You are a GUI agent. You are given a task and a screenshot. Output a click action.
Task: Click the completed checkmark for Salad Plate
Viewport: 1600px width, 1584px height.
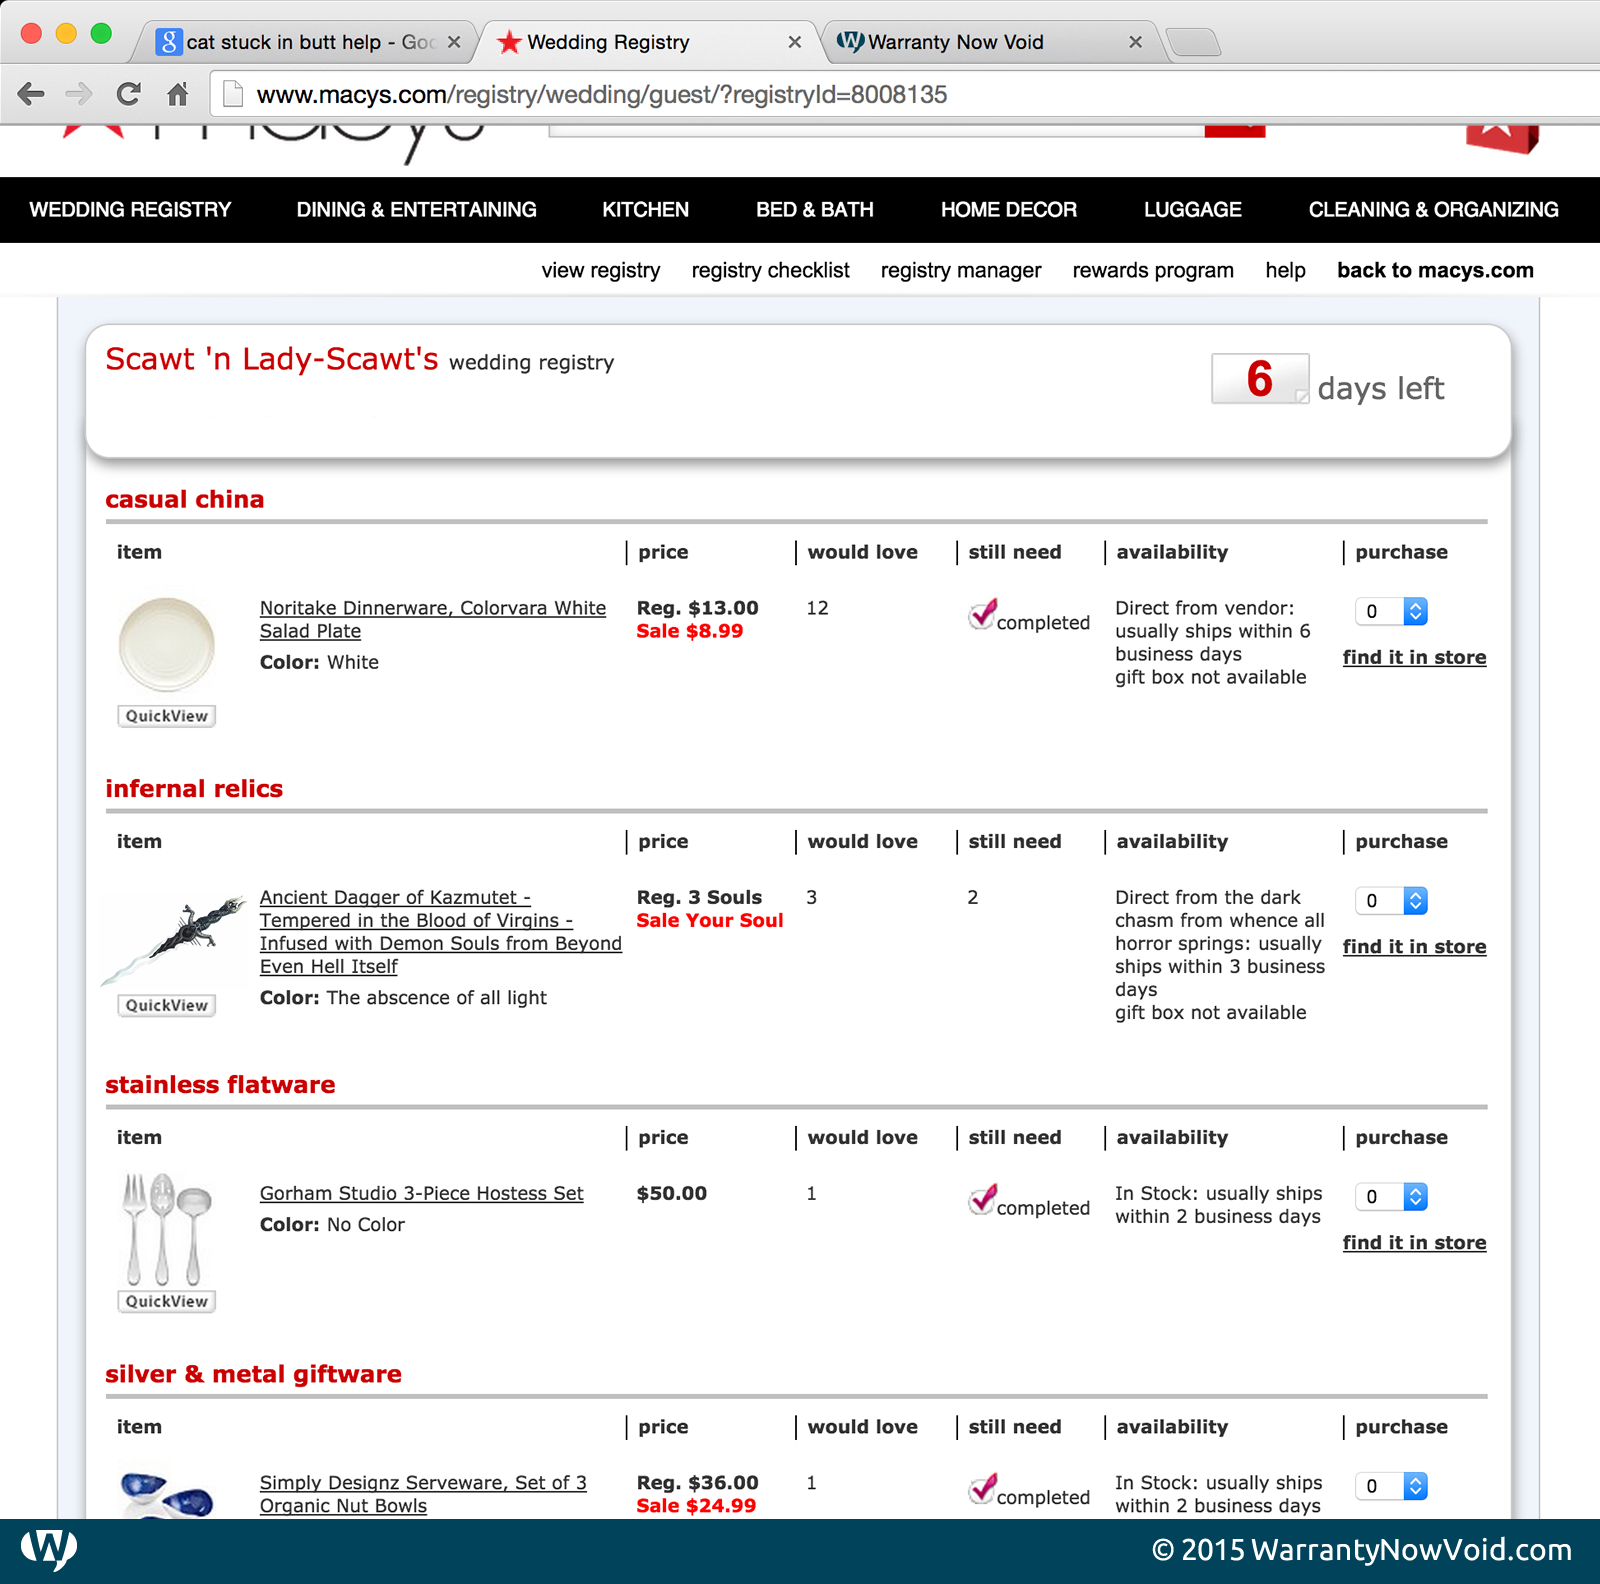tap(983, 613)
